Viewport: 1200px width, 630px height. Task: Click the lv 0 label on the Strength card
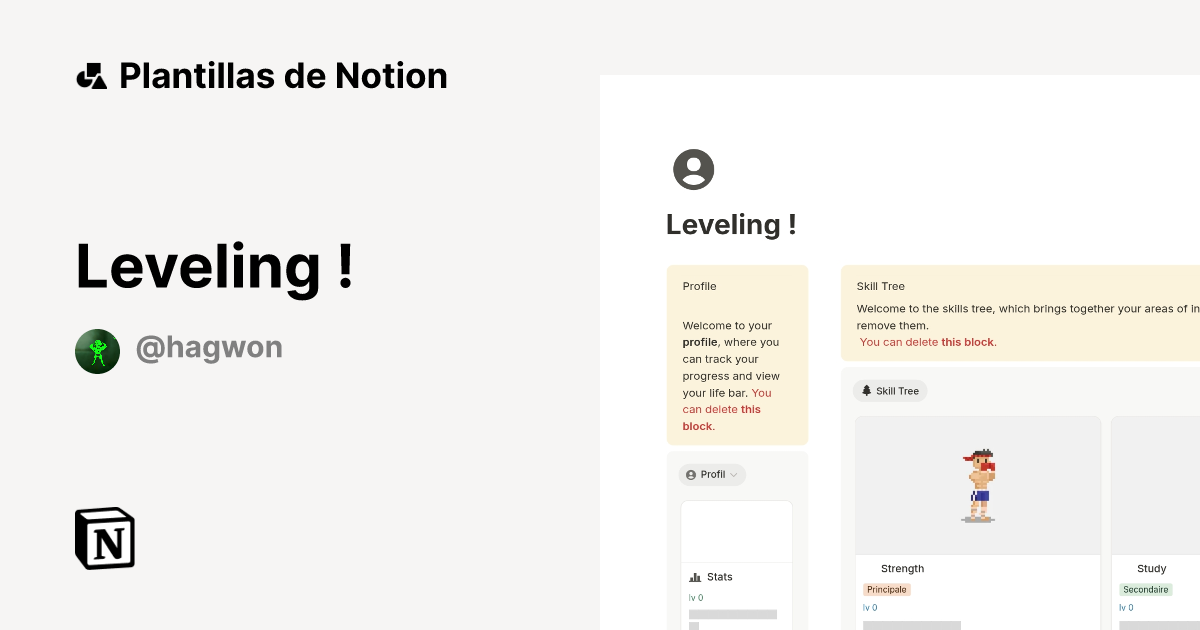tap(868, 607)
